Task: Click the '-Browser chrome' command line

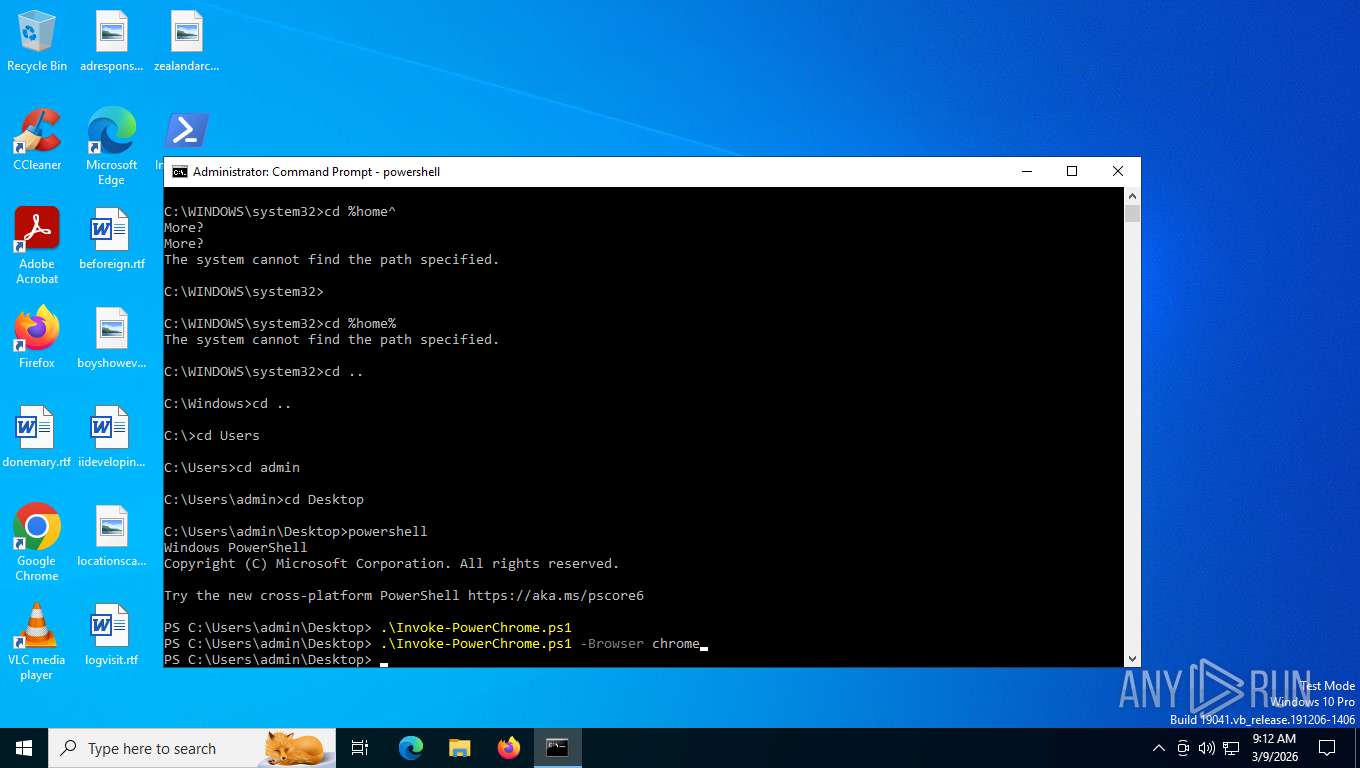Action: [436, 644]
